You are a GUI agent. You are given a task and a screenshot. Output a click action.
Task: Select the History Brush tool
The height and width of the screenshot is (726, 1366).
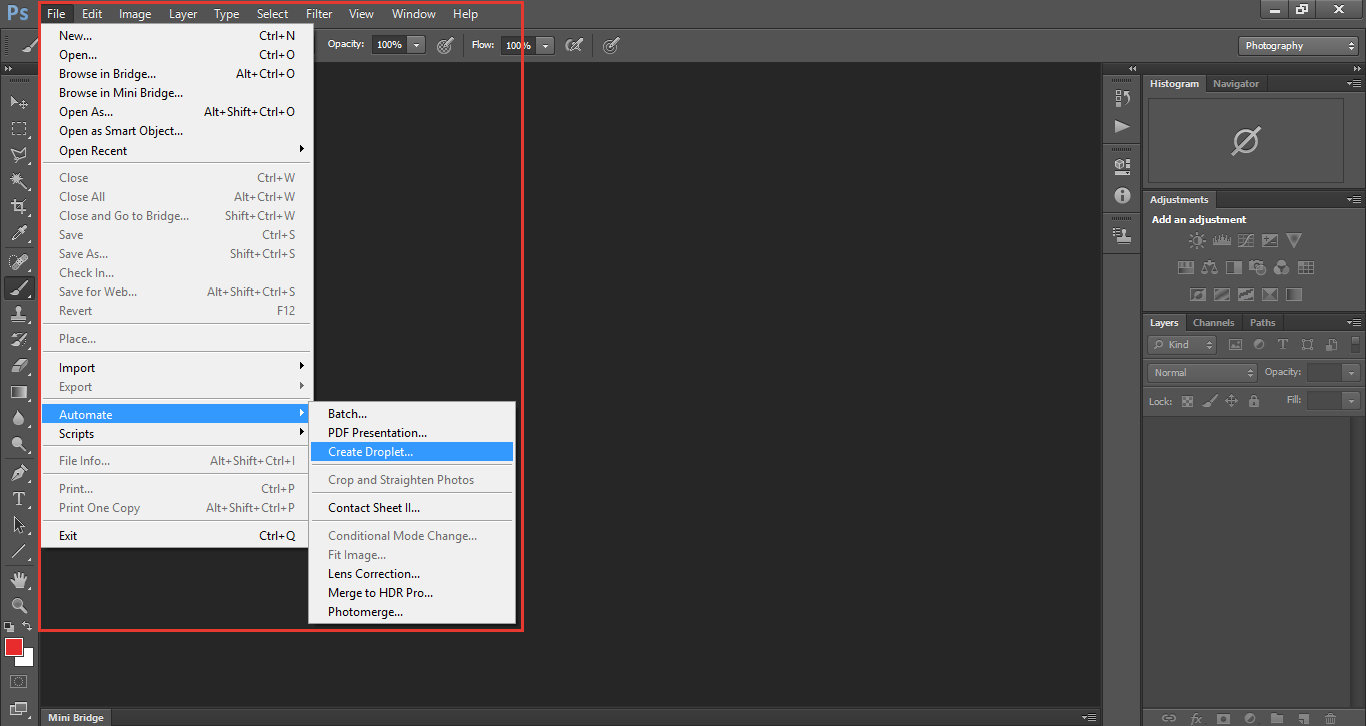(19, 340)
